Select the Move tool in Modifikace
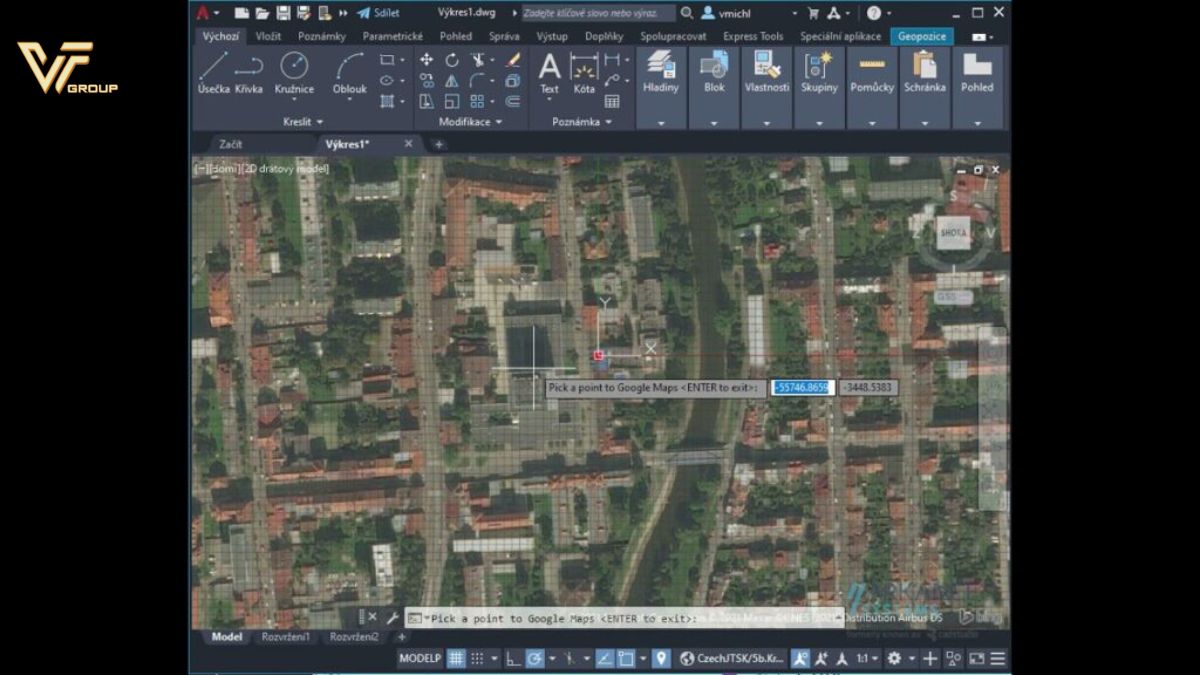This screenshot has width=1200, height=675. point(427,60)
